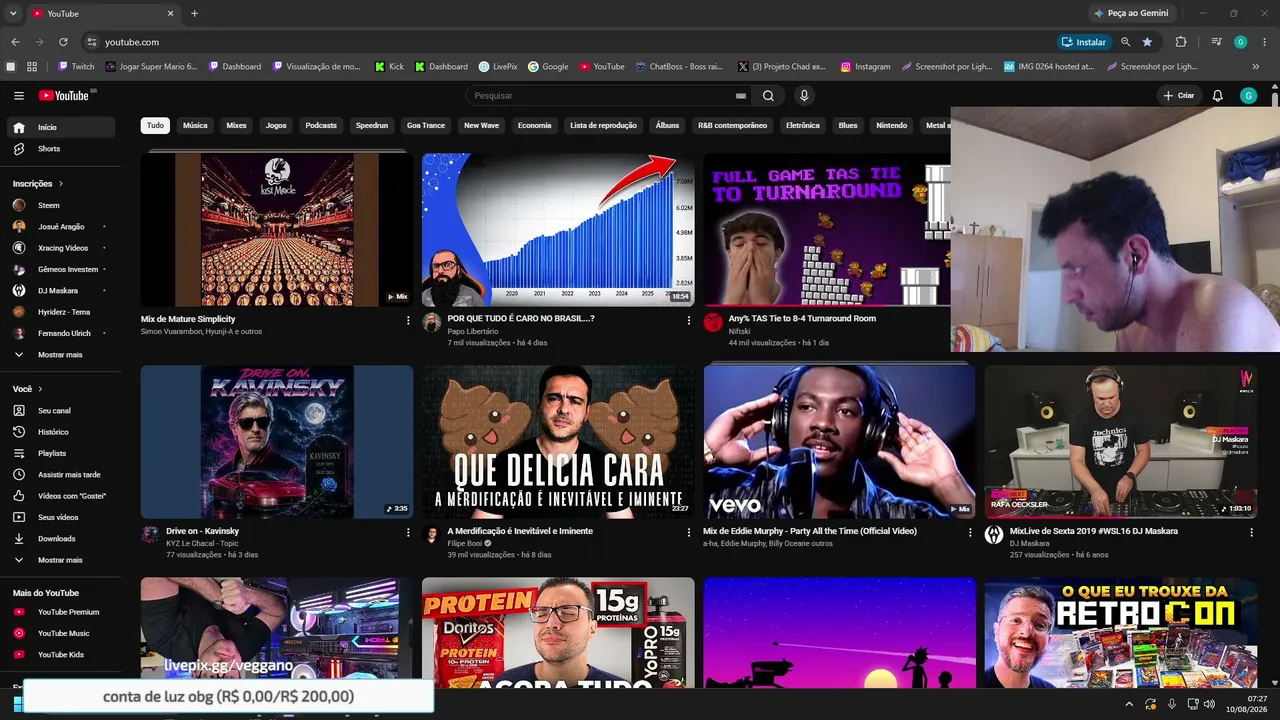Open Seus vídeos in the sidebar
1280x720 pixels.
pos(62,517)
